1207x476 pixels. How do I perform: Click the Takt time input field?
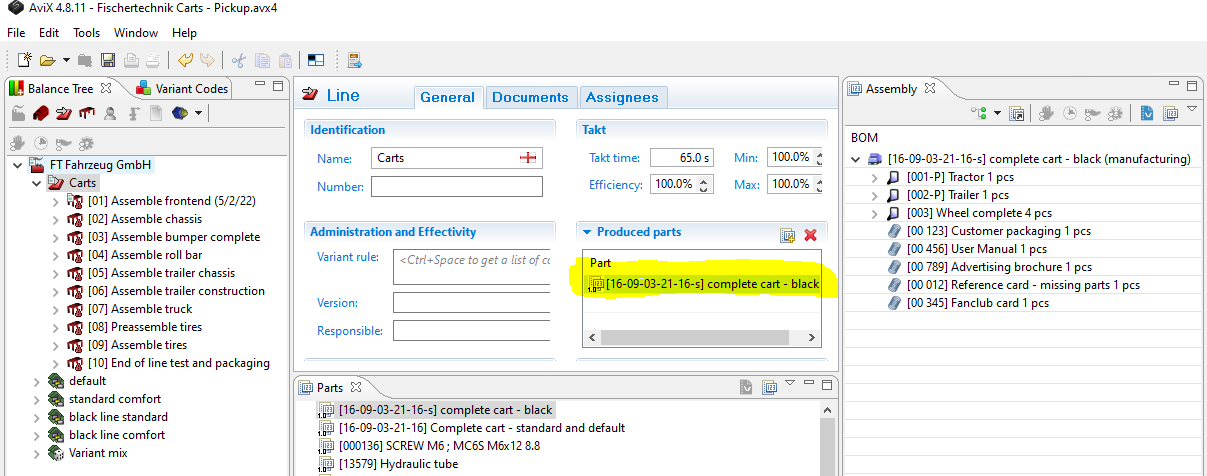(680, 158)
